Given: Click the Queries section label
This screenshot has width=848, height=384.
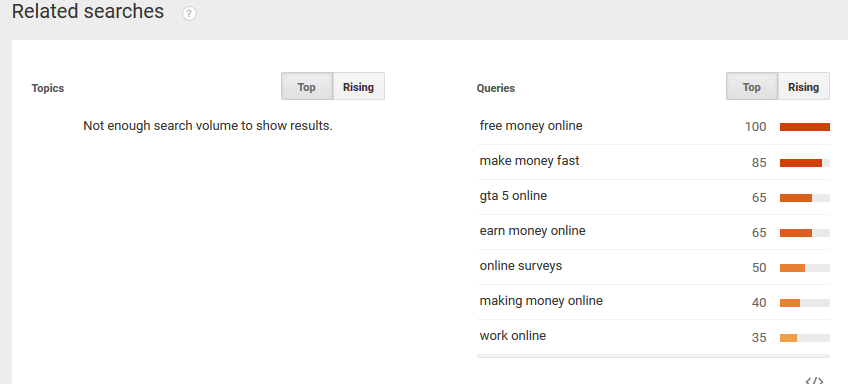Looking at the screenshot, I should coord(495,88).
